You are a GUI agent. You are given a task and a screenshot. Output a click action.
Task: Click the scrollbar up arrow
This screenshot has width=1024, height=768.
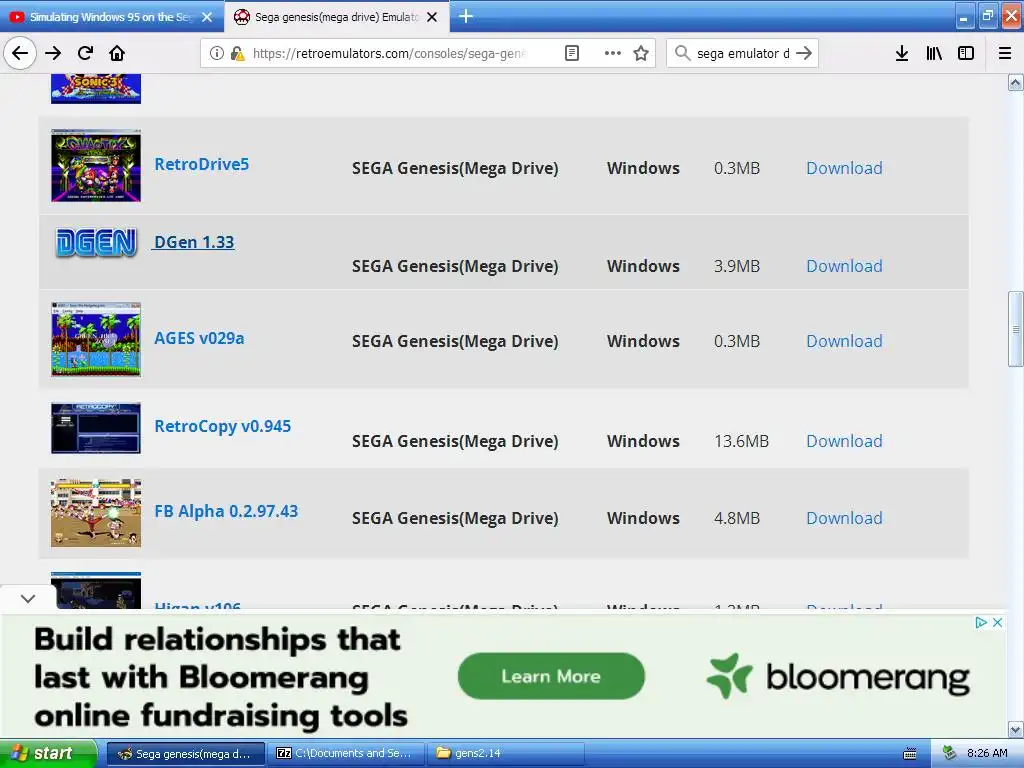[x=1016, y=82]
